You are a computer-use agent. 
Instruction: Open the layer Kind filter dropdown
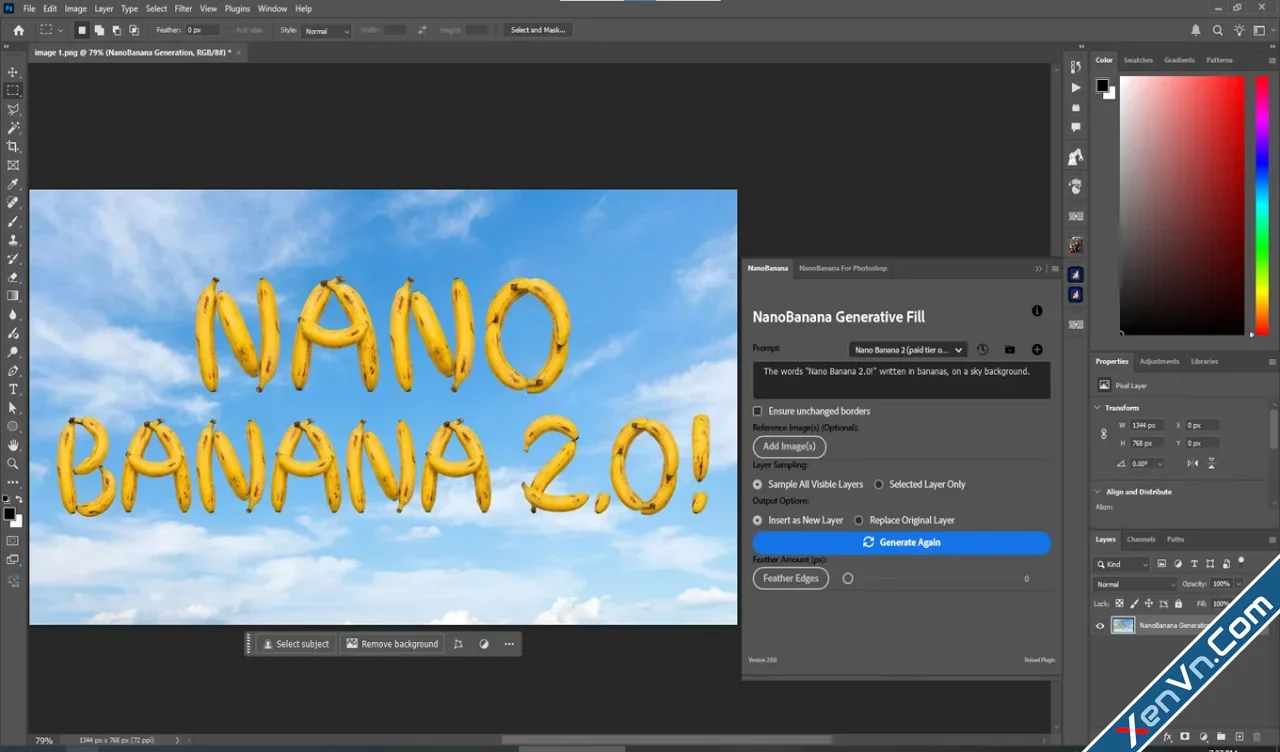1122,564
